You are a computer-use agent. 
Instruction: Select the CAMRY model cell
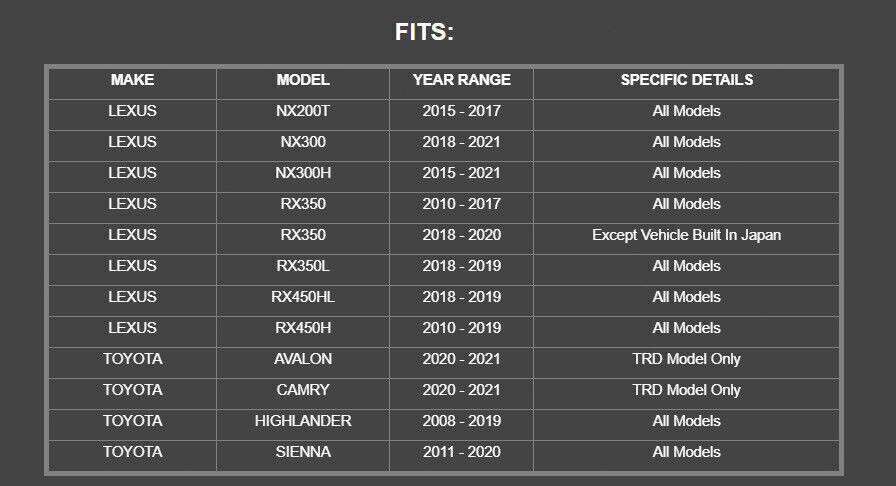(x=302, y=390)
